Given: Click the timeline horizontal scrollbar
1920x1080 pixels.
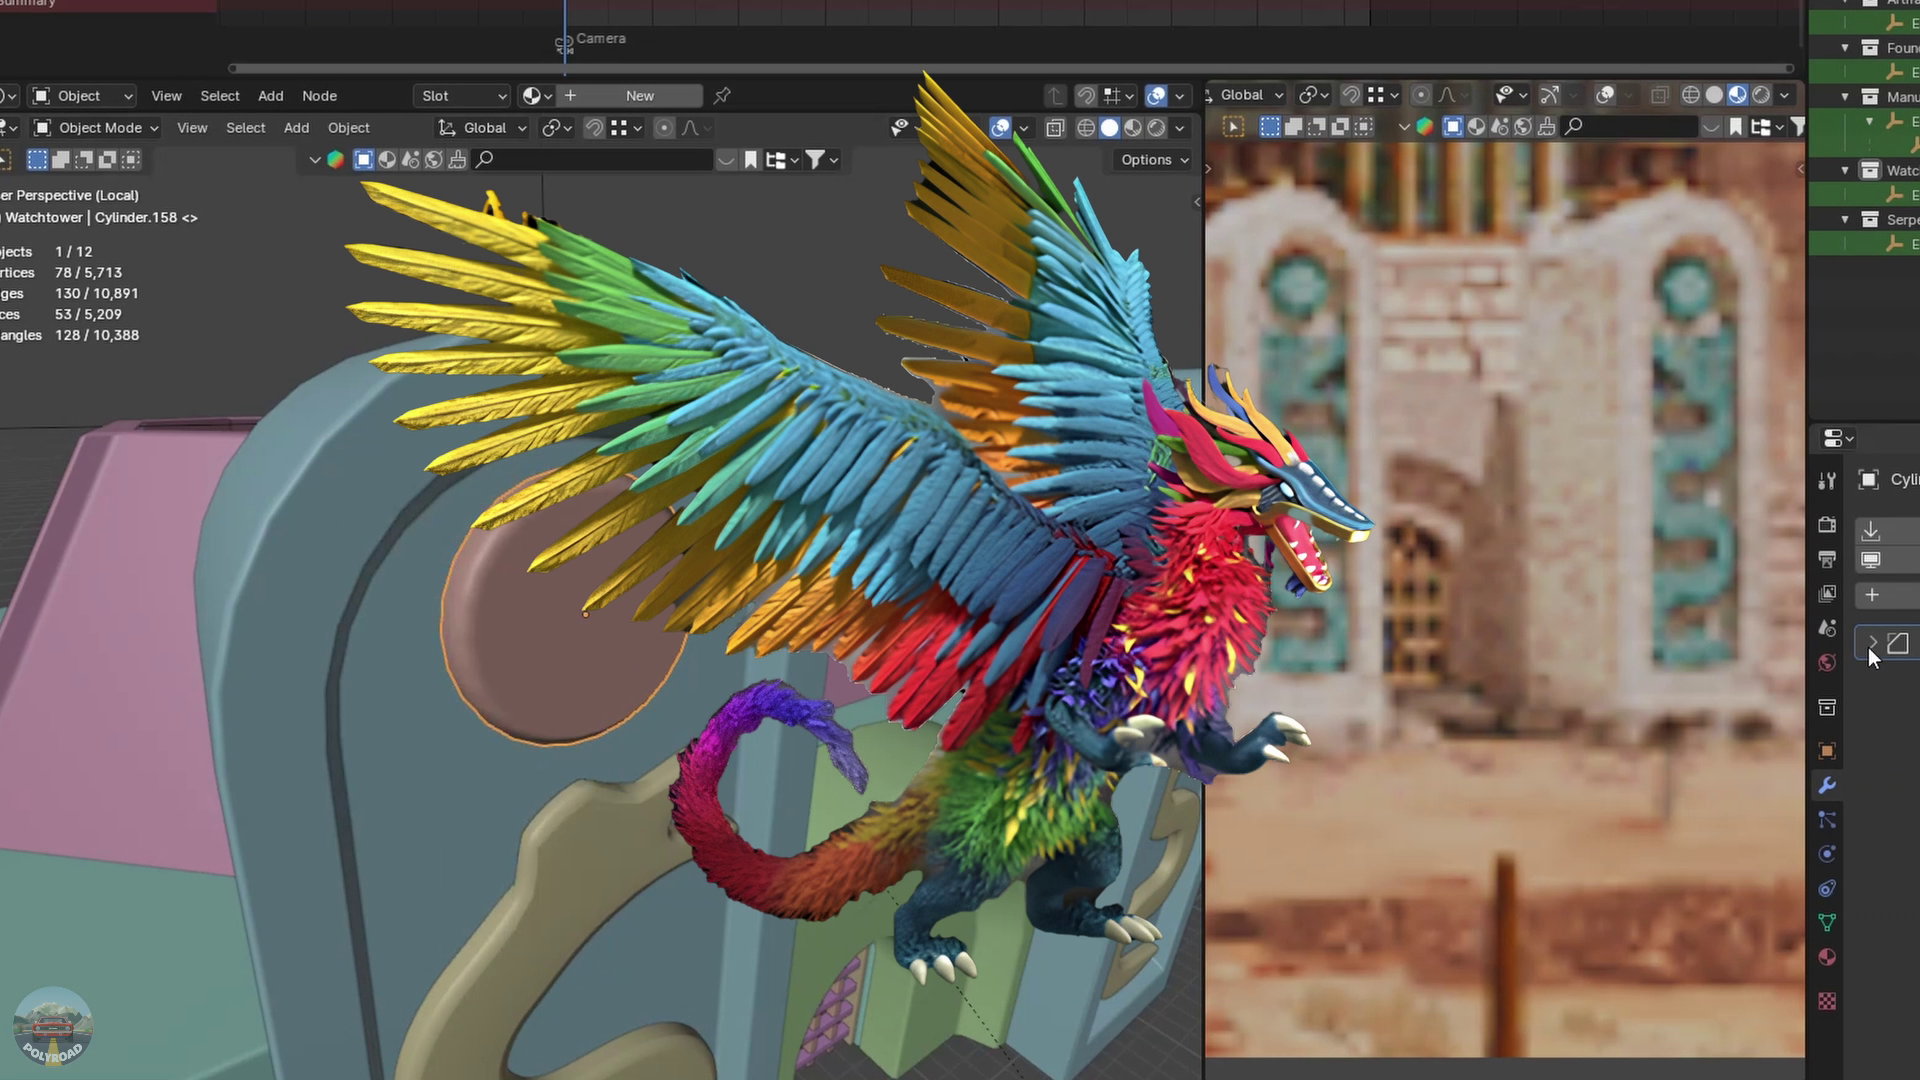Looking at the screenshot, I should (1010, 69).
